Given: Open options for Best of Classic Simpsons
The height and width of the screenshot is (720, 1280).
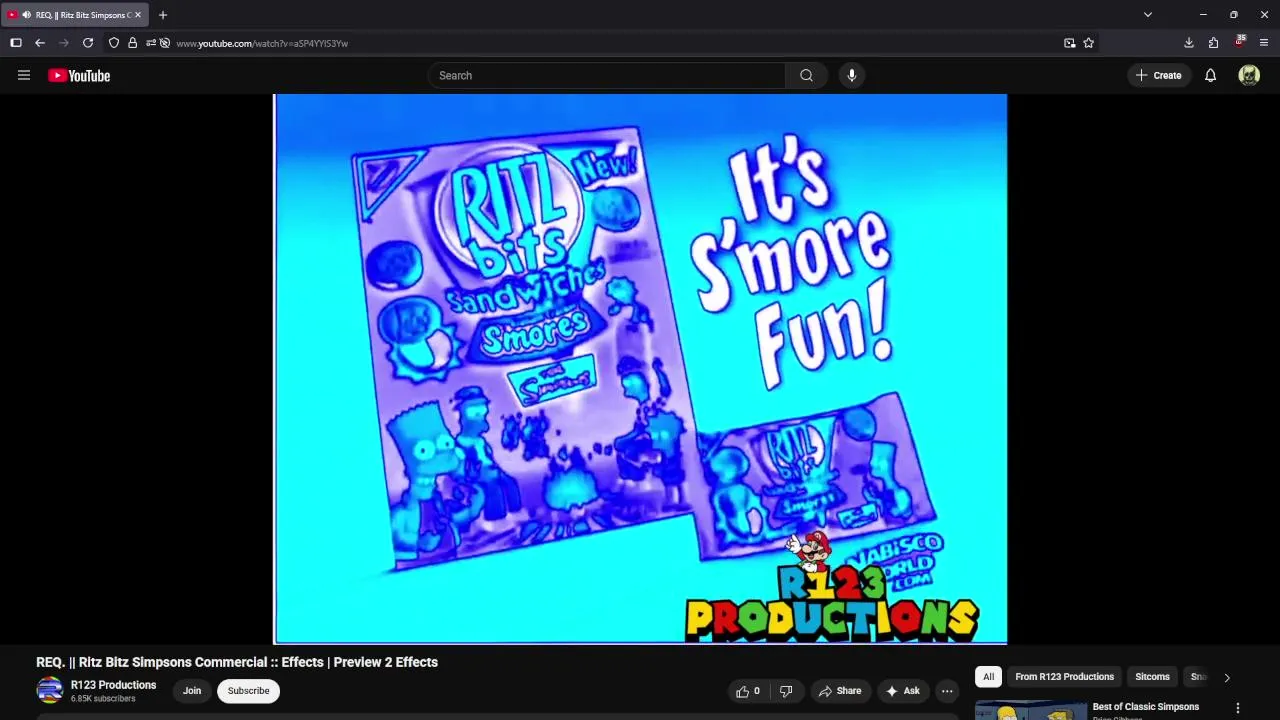Looking at the screenshot, I should click(1238, 708).
